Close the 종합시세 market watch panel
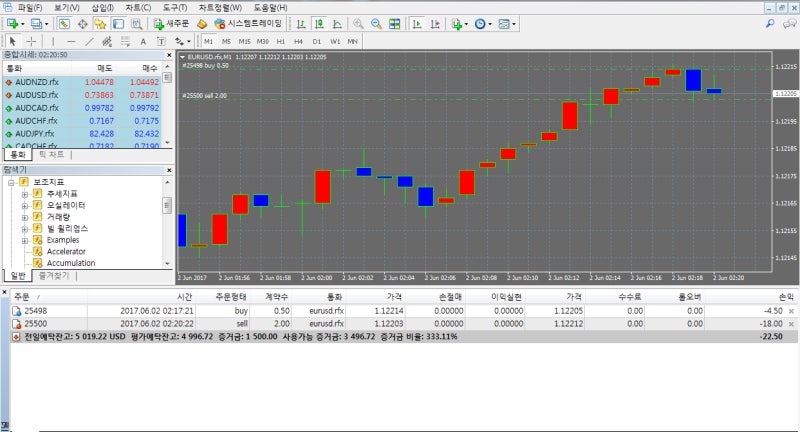800x432 pixels. (169, 55)
